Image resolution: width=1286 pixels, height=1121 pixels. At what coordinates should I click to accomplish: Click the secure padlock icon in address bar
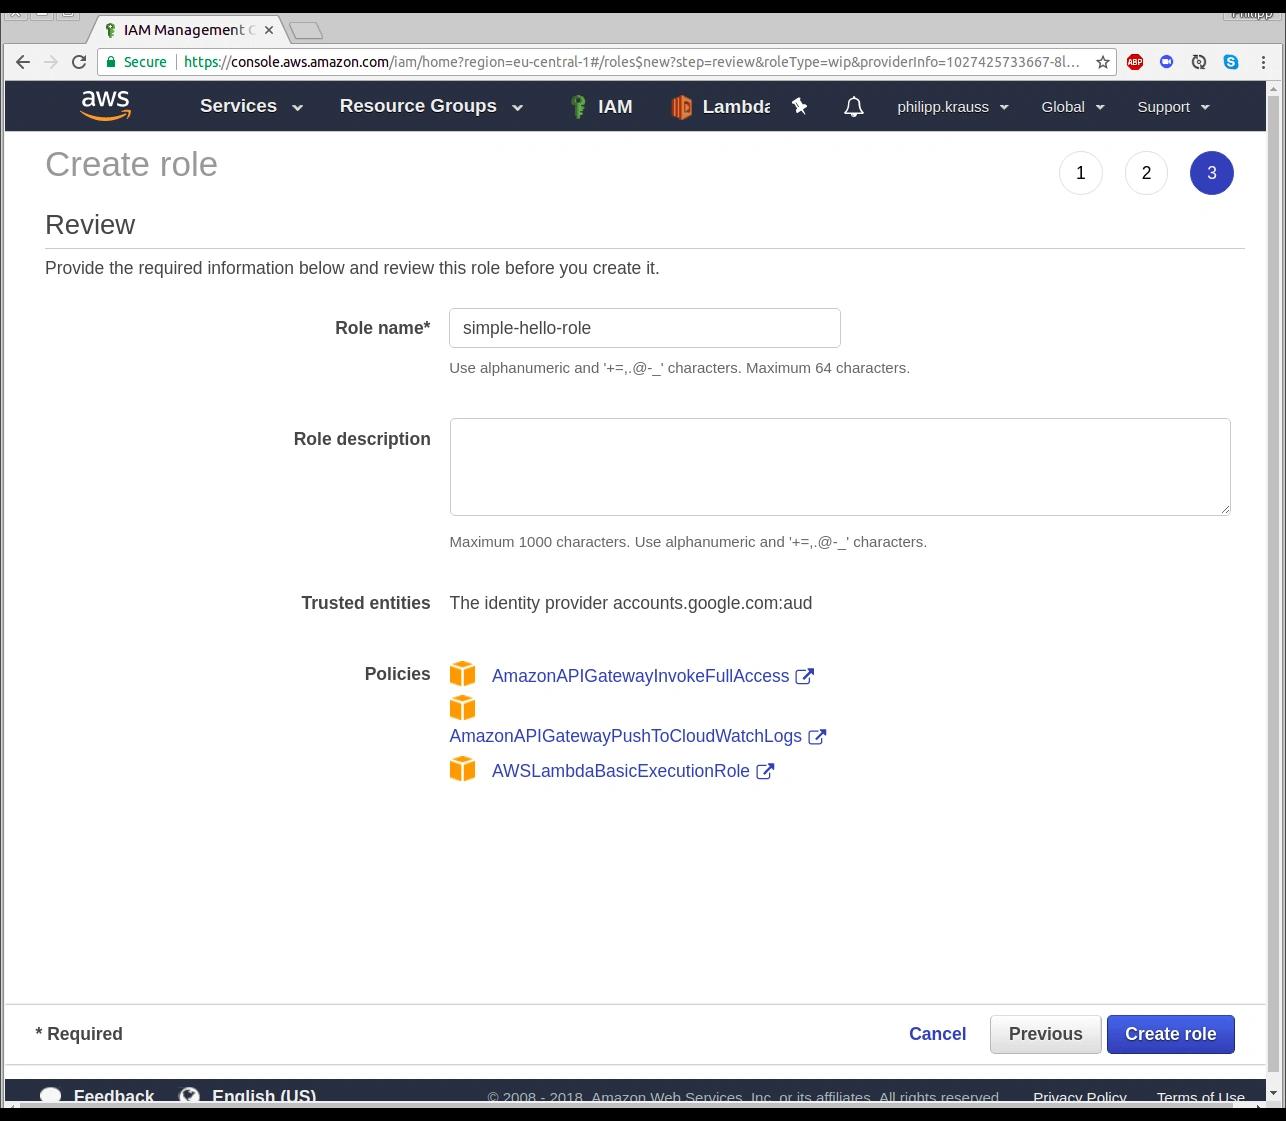[x=111, y=62]
